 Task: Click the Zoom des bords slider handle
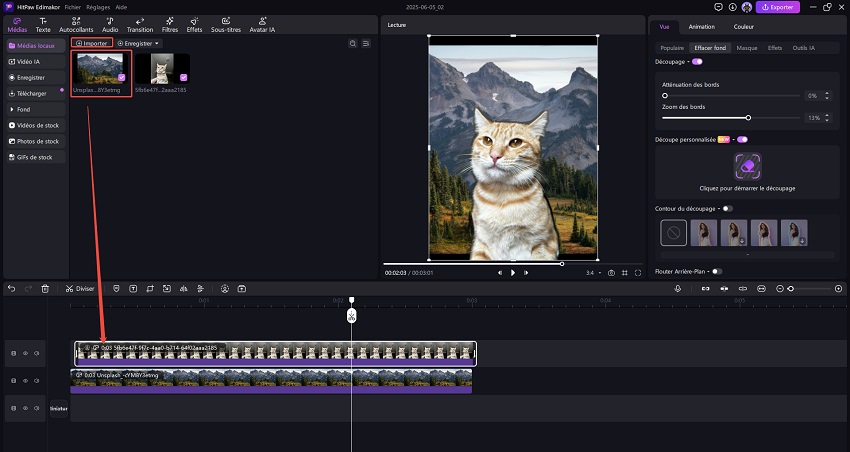[748, 118]
